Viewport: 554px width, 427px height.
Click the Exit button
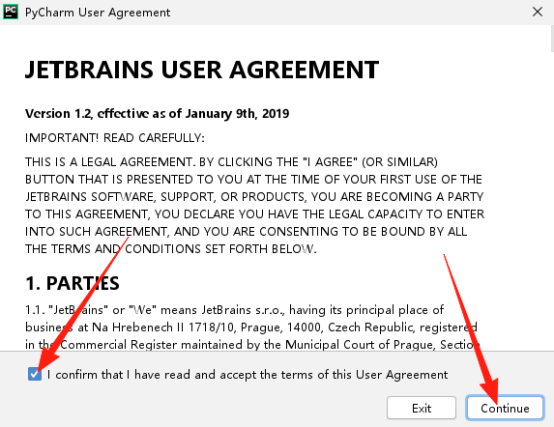421,408
